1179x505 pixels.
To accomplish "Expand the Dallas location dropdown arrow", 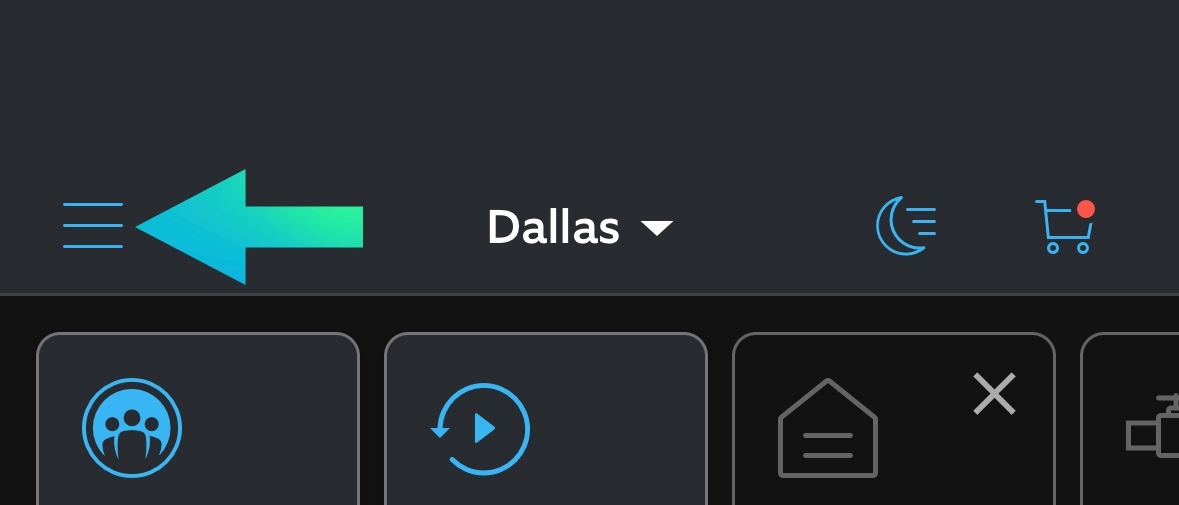I will tap(656, 228).
